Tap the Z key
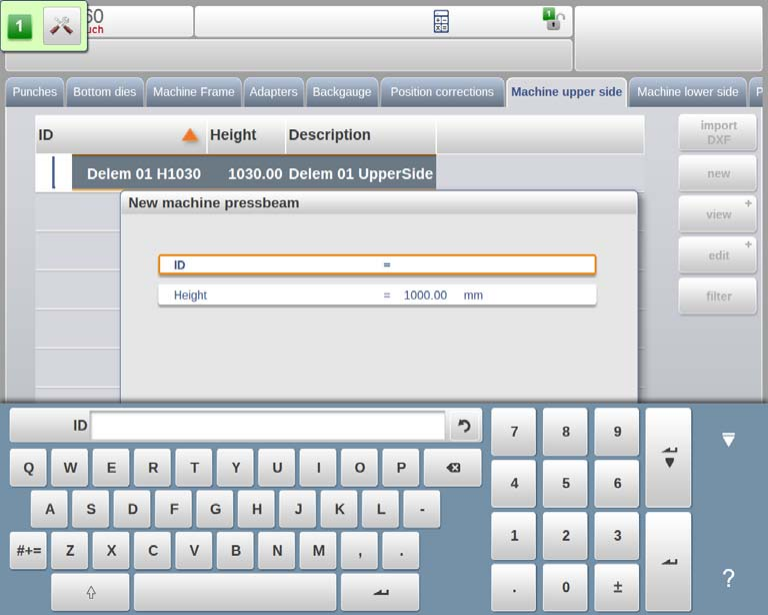 coord(70,551)
